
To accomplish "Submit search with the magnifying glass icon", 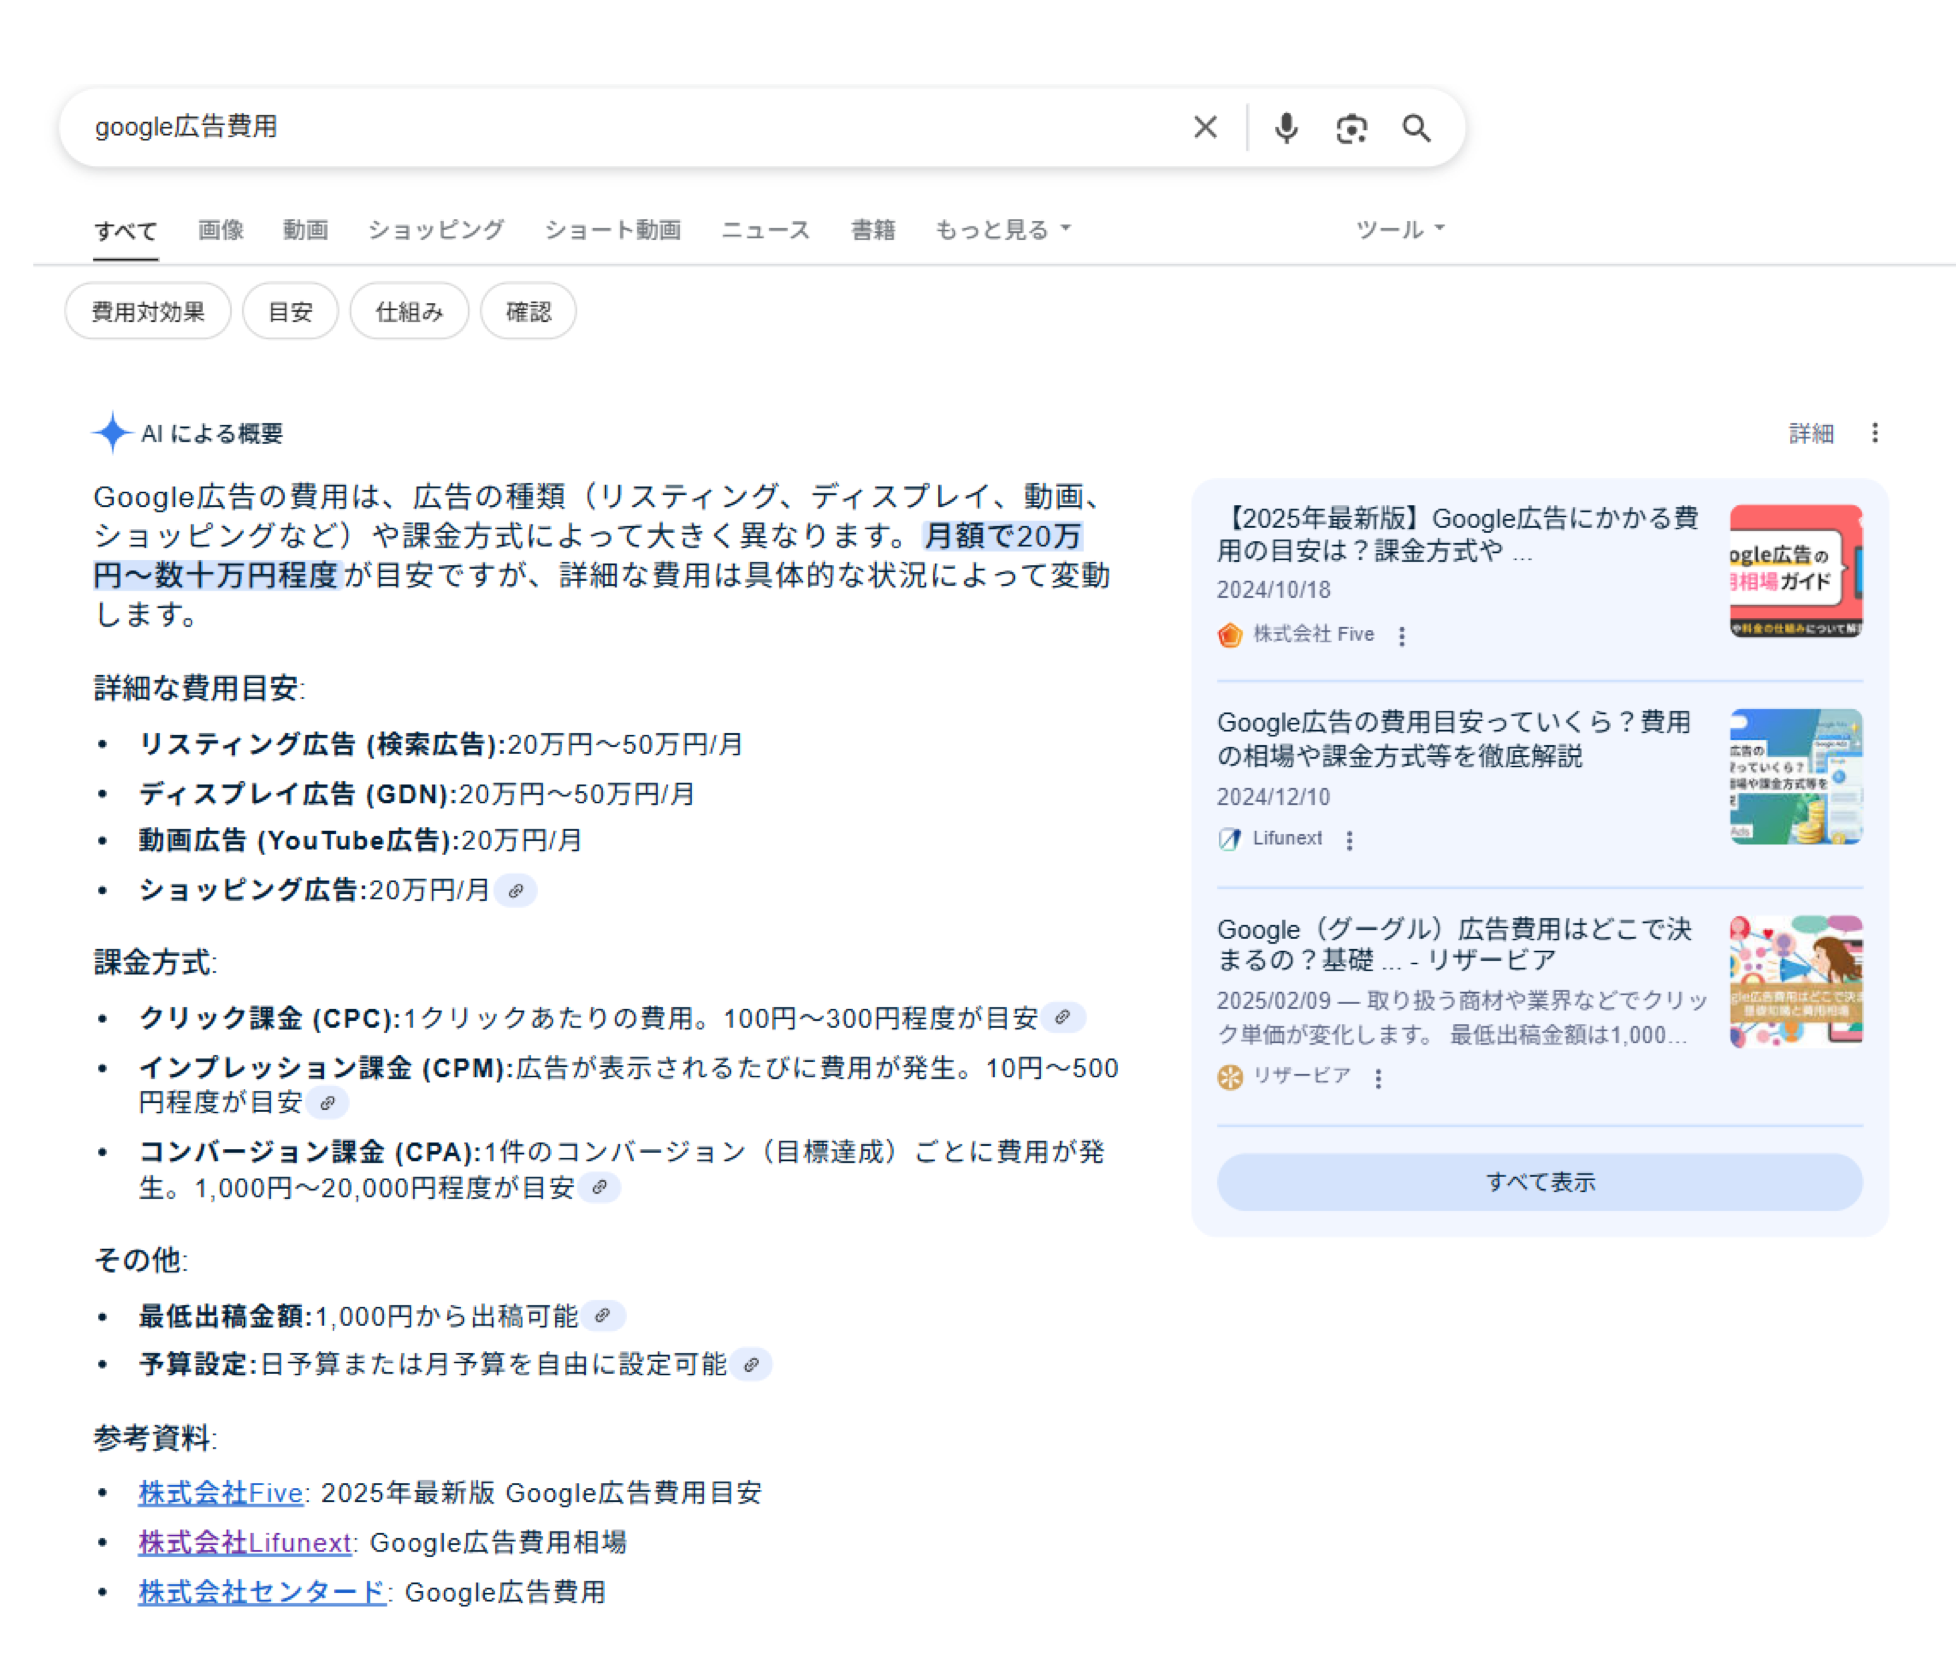I will coord(1416,128).
